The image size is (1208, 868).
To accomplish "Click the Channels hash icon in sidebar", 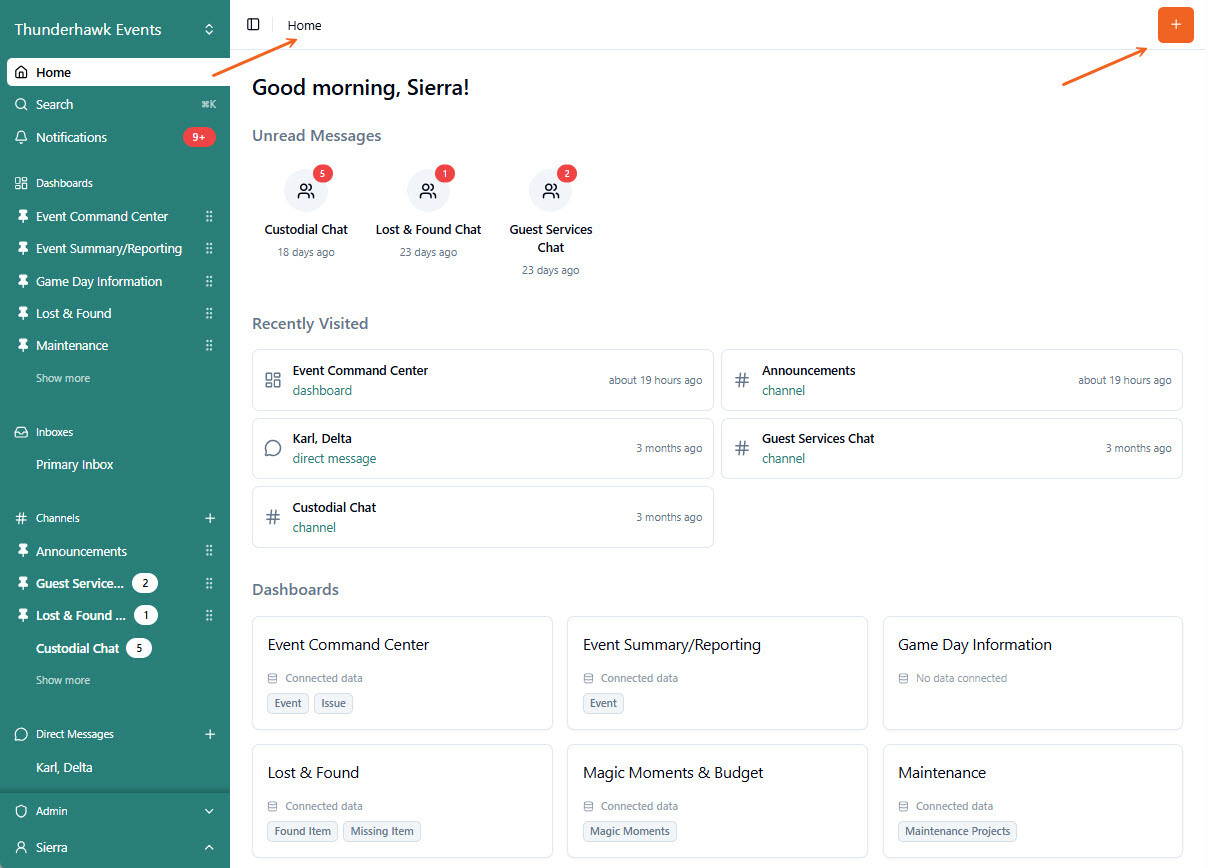I will 21,518.
